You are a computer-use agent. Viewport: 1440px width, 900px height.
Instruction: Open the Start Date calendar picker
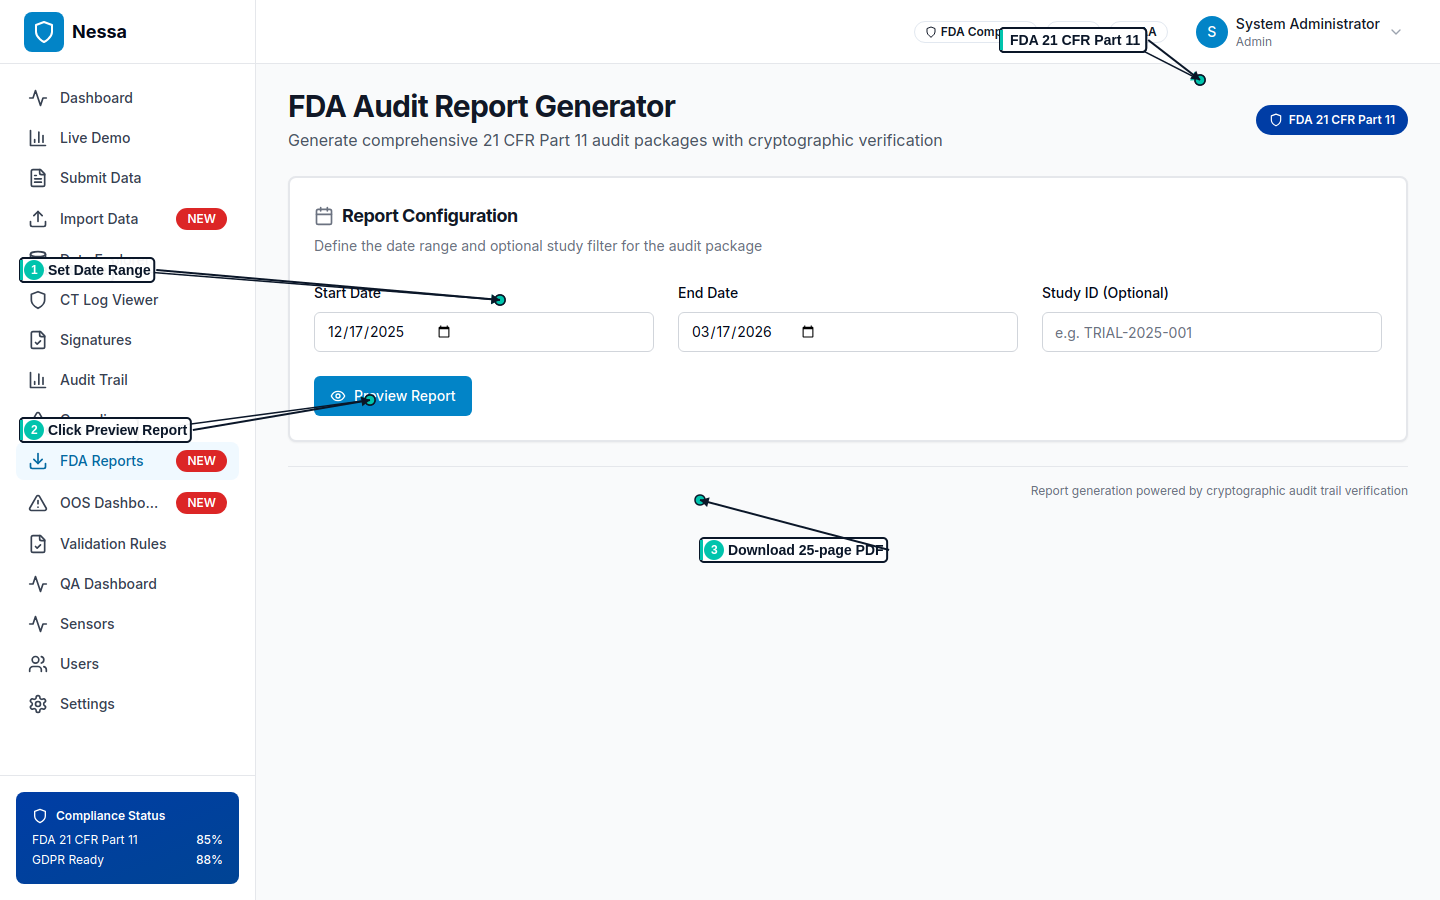click(x=443, y=331)
